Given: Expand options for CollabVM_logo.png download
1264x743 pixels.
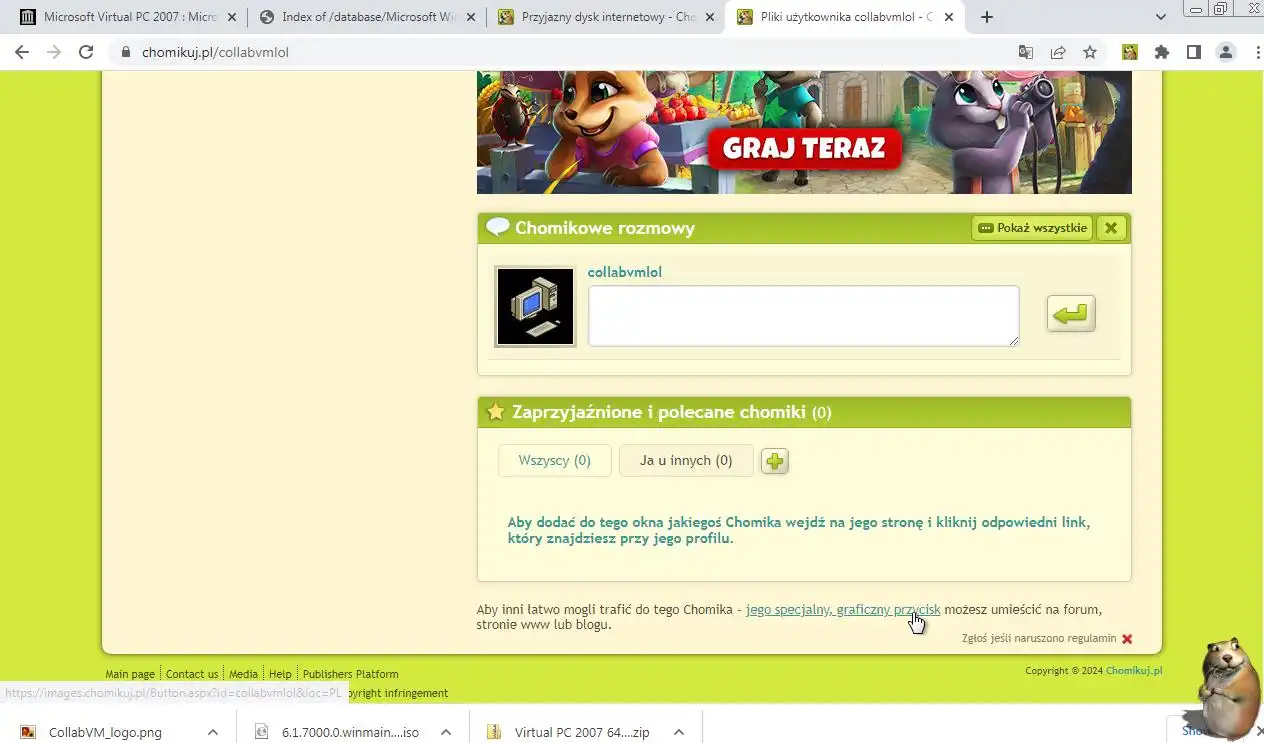Looking at the screenshot, I should click(x=212, y=732).
